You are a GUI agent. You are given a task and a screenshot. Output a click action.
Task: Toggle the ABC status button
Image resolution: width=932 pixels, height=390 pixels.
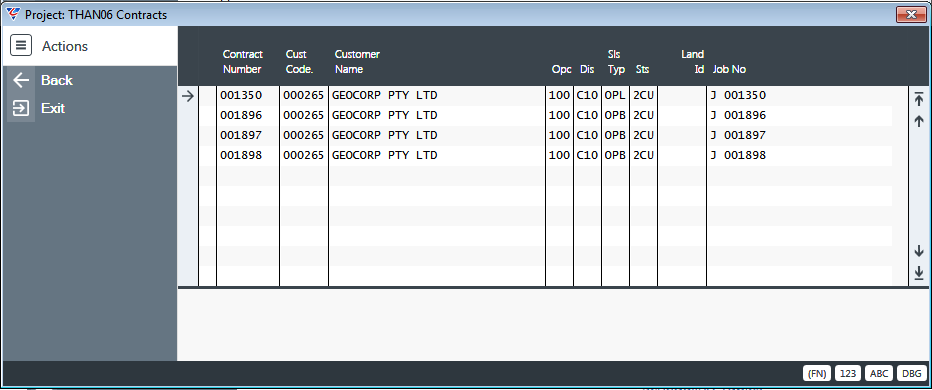tap(879, 373)
